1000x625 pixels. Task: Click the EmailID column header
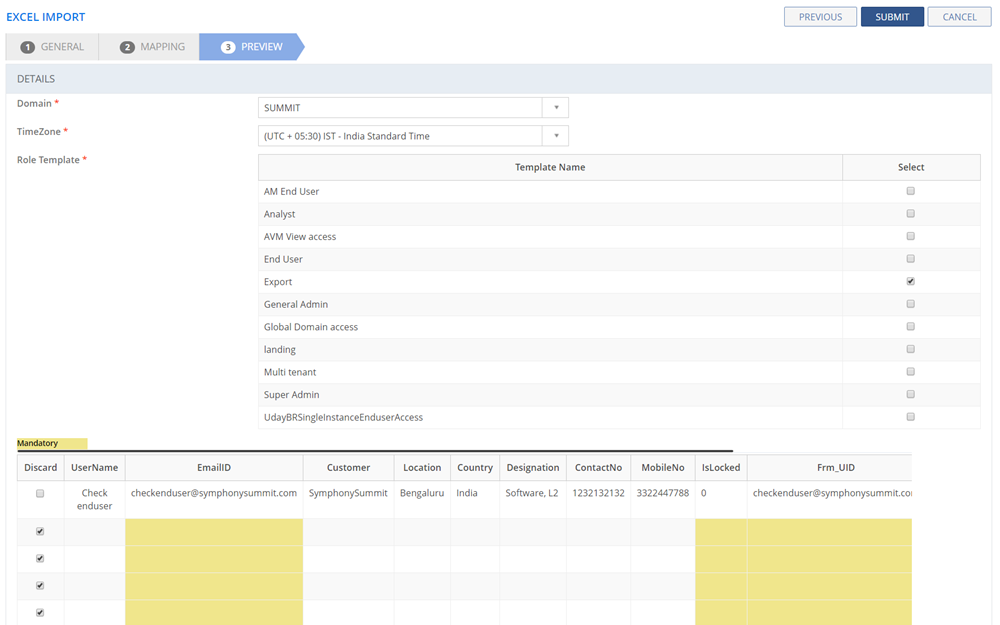(x=214, y=467)
